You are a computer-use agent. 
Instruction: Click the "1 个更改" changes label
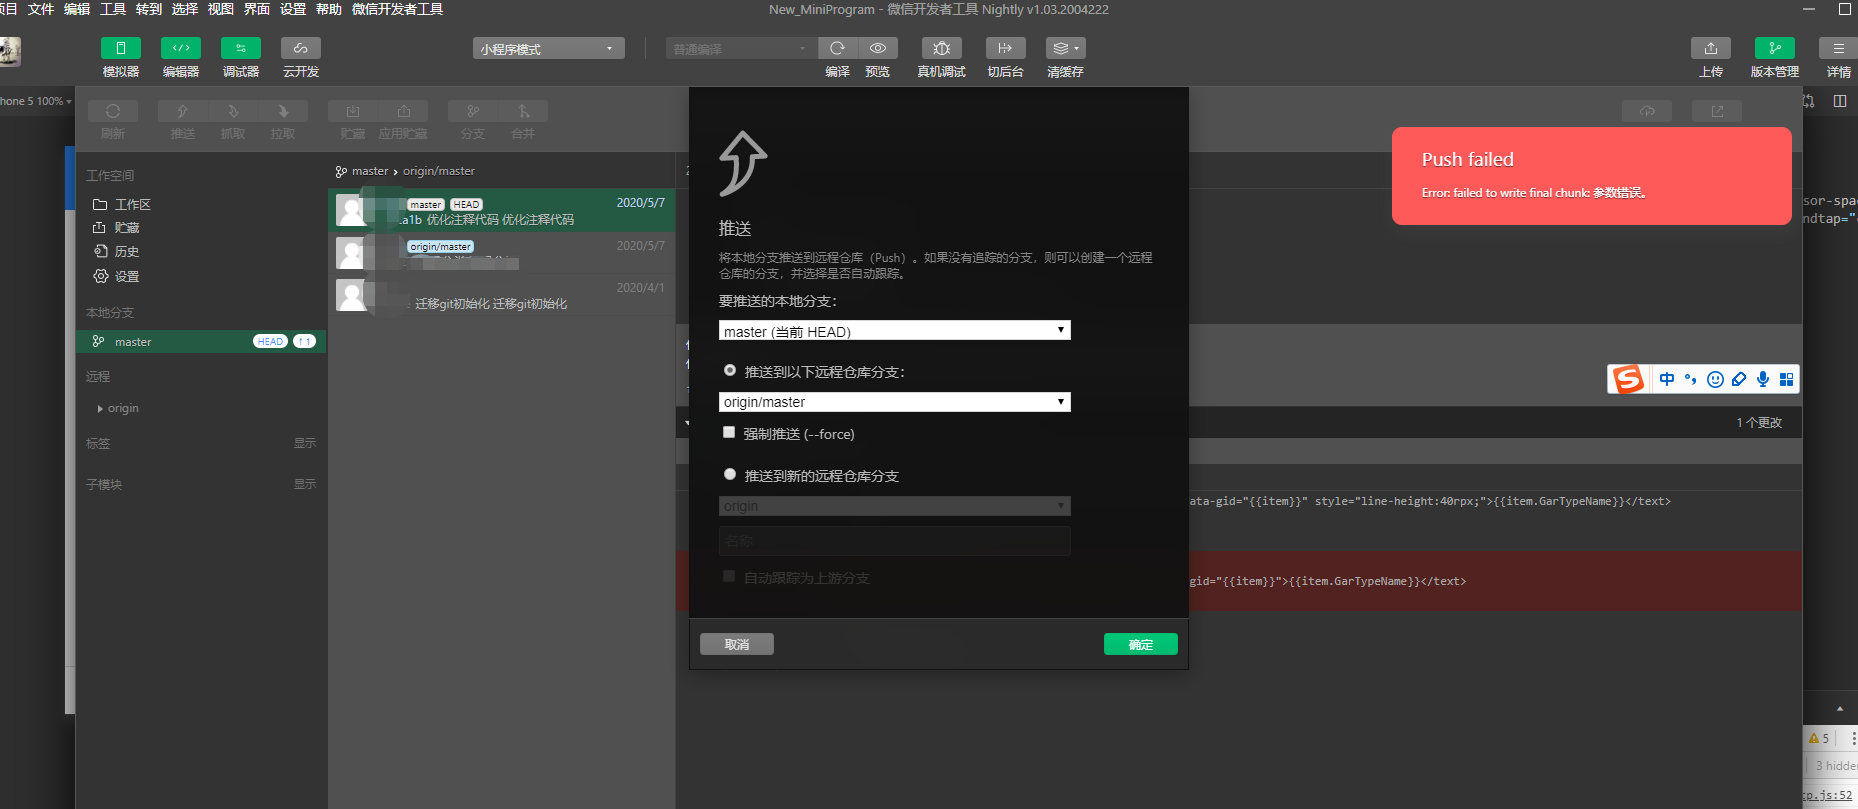[x=1759, y=423]
